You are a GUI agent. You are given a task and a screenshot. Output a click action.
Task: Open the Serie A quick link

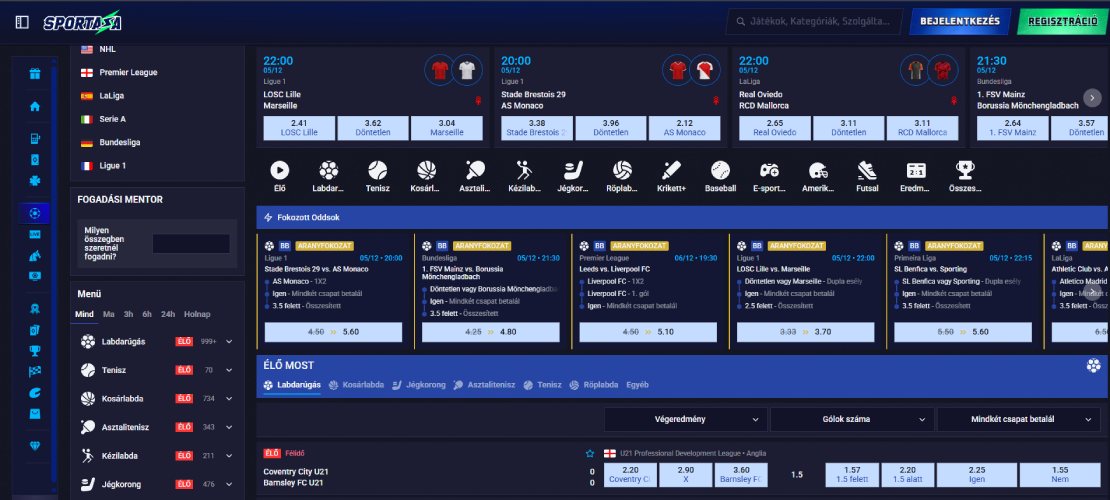pos(113,119)
